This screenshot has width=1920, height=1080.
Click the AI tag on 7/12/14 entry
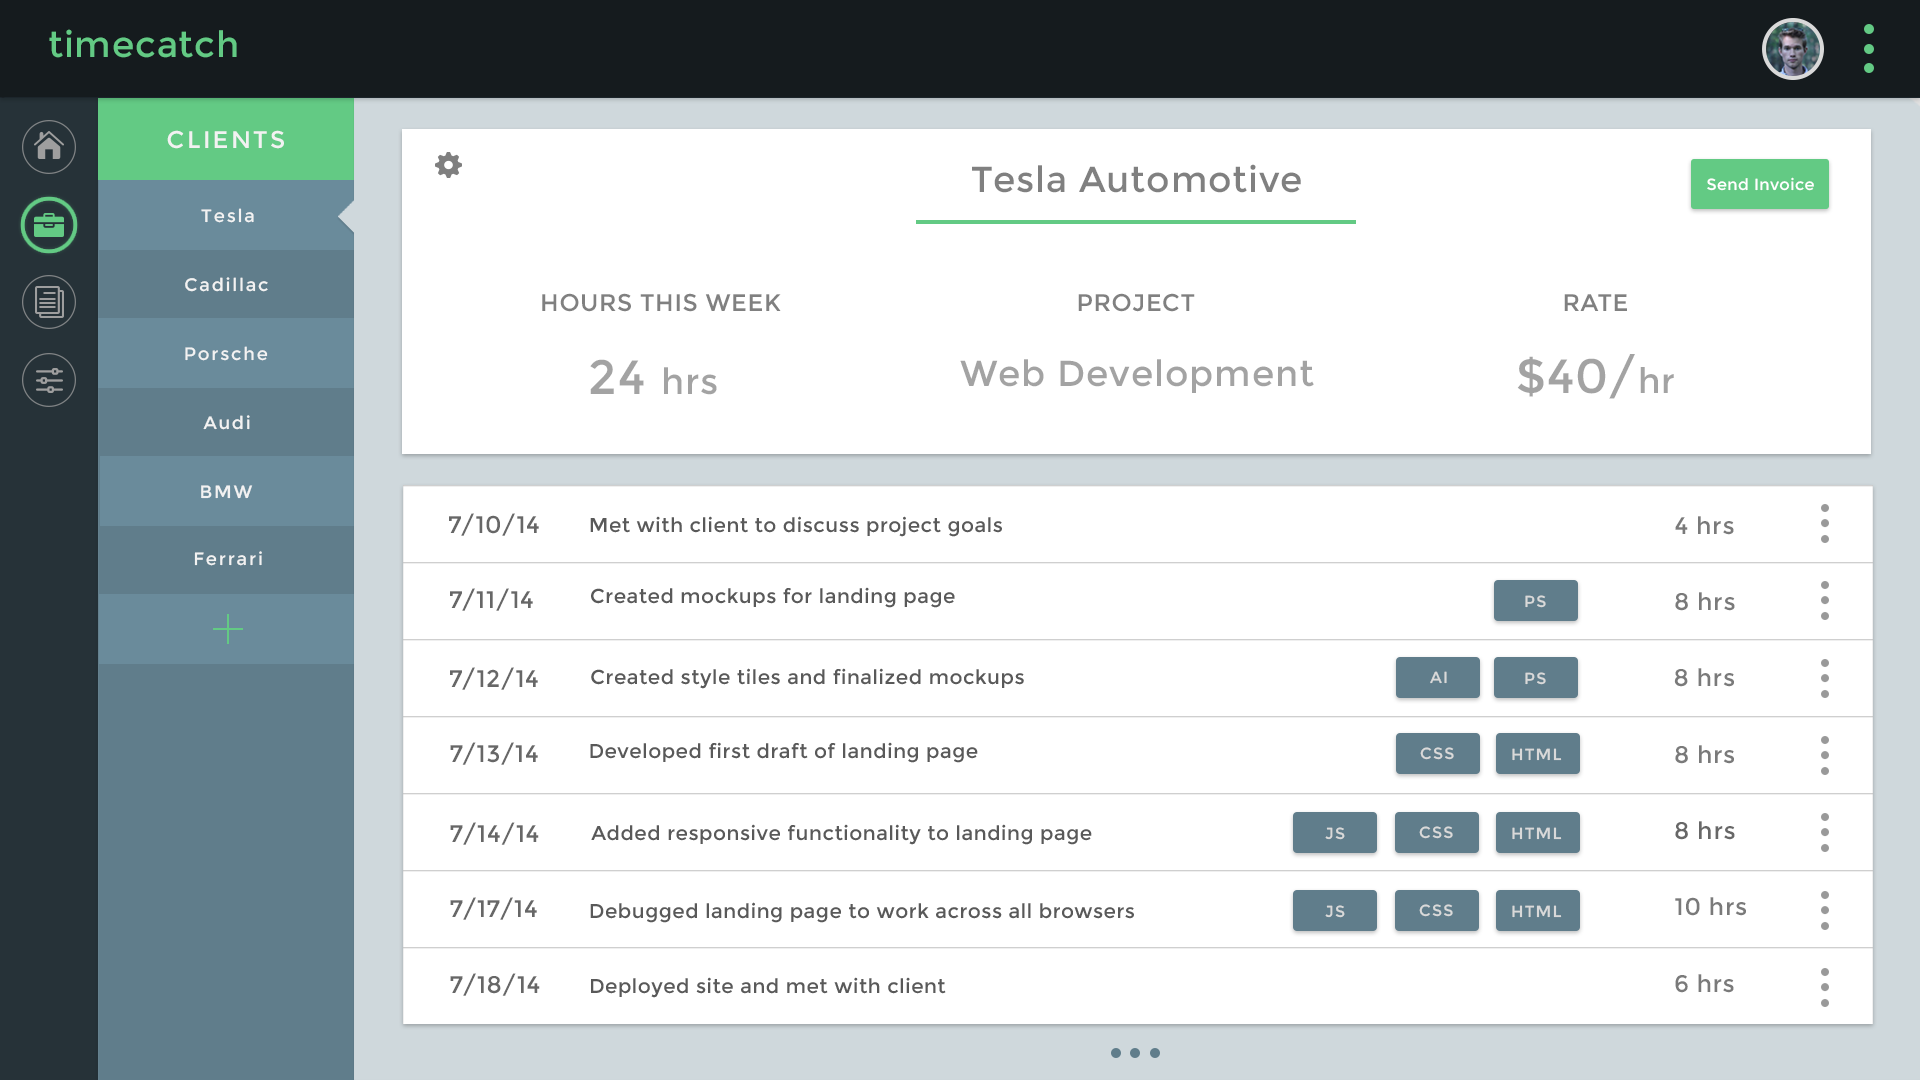click(1437, 678)
